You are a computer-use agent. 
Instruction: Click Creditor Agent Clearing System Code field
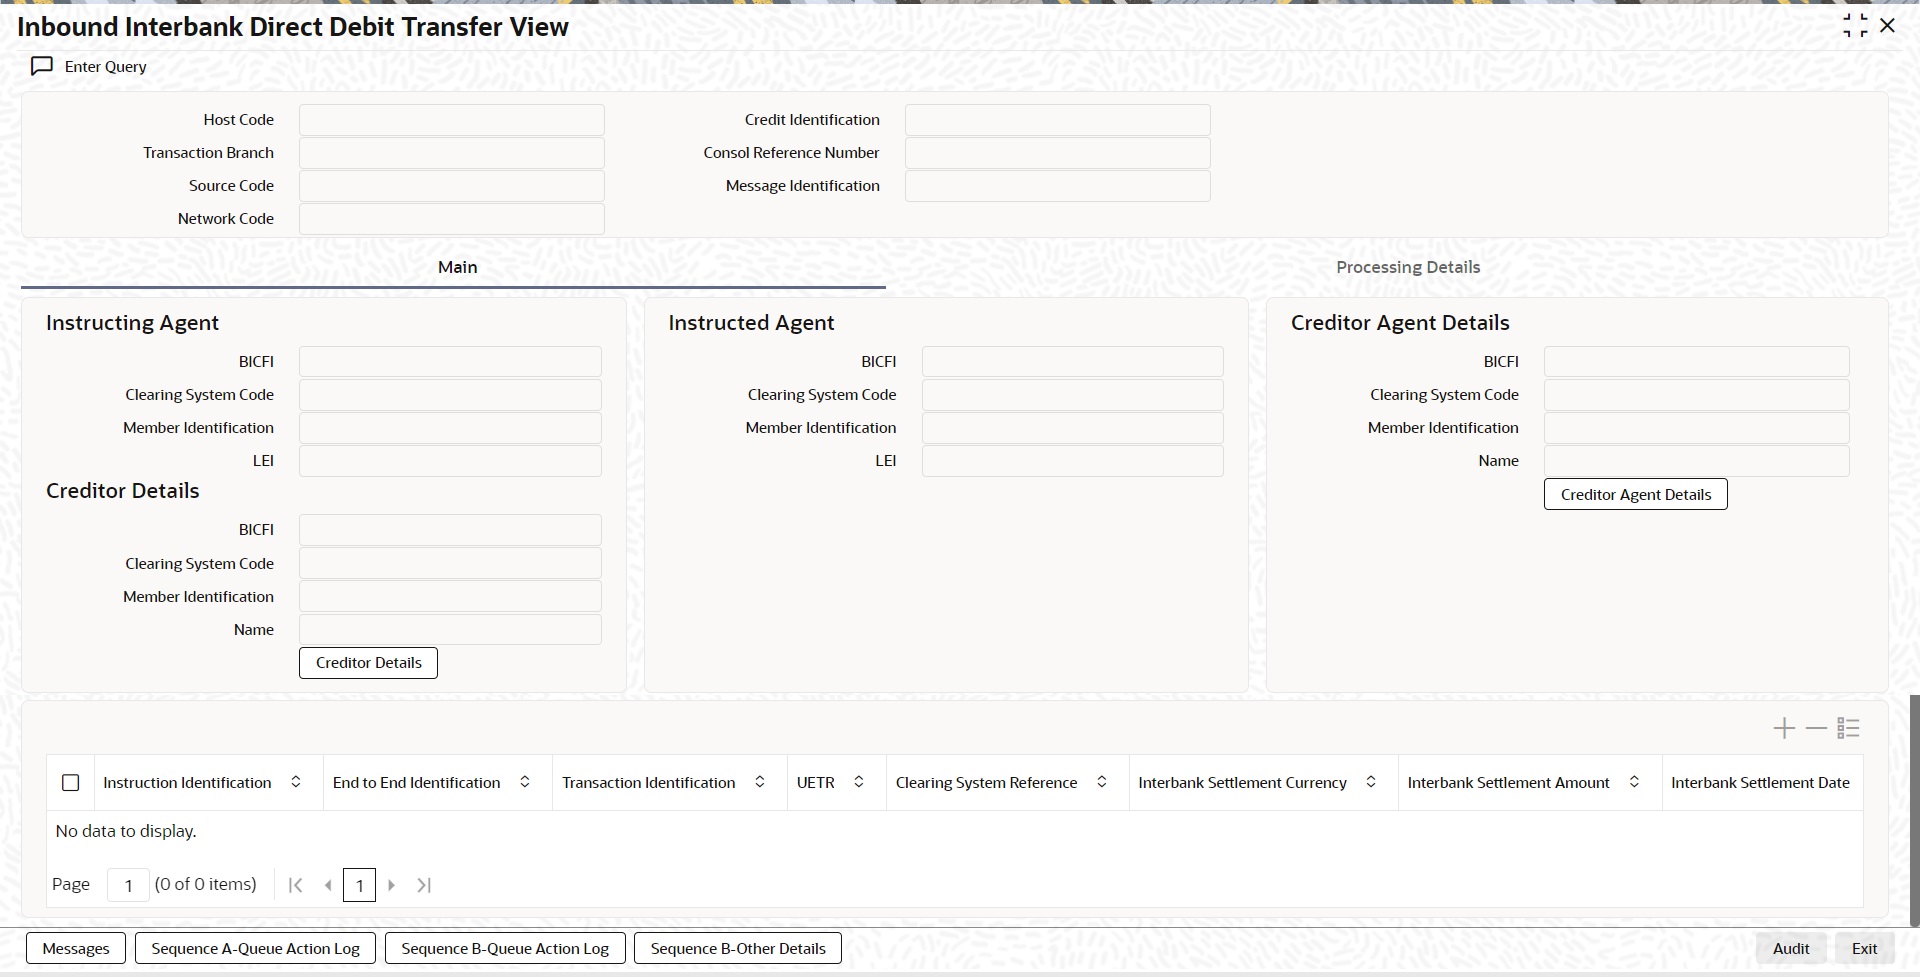(x=1697, y=395)
